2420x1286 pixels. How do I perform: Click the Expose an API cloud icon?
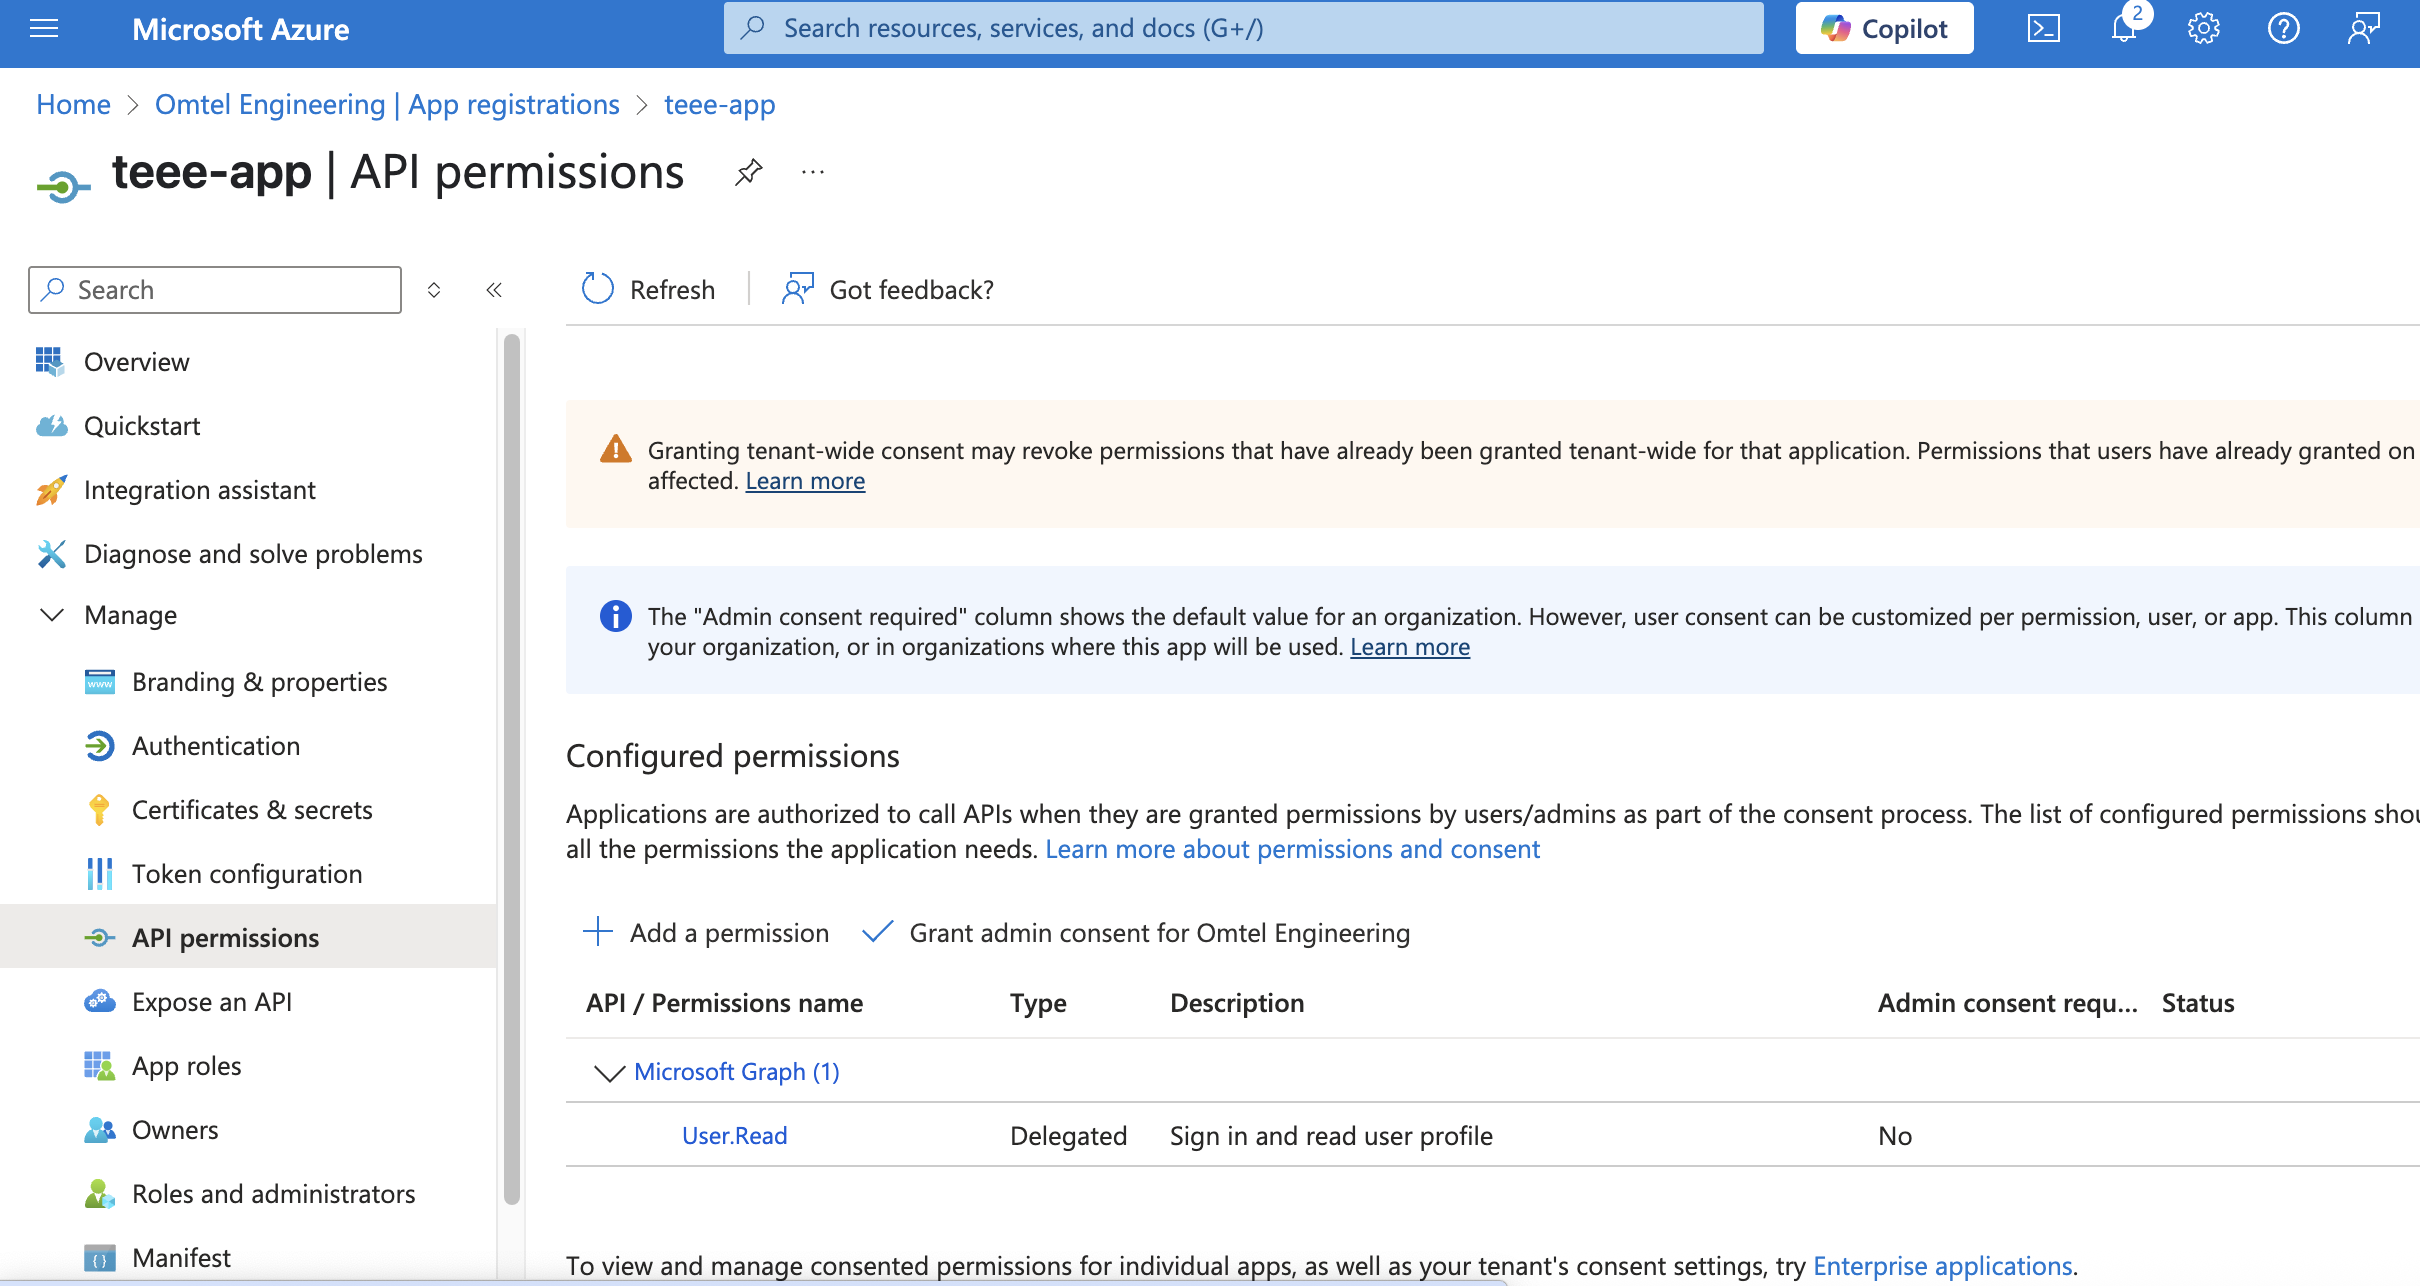pos(99,1001)
